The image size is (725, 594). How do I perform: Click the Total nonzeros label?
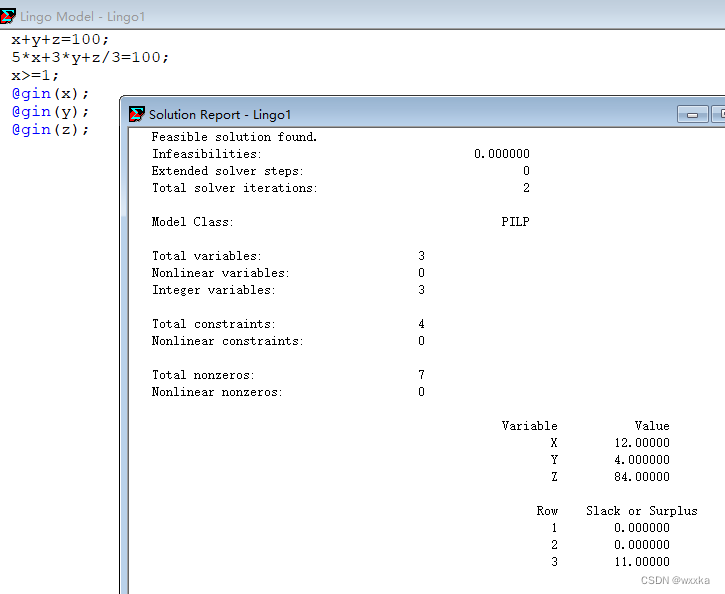click(203, 375)
